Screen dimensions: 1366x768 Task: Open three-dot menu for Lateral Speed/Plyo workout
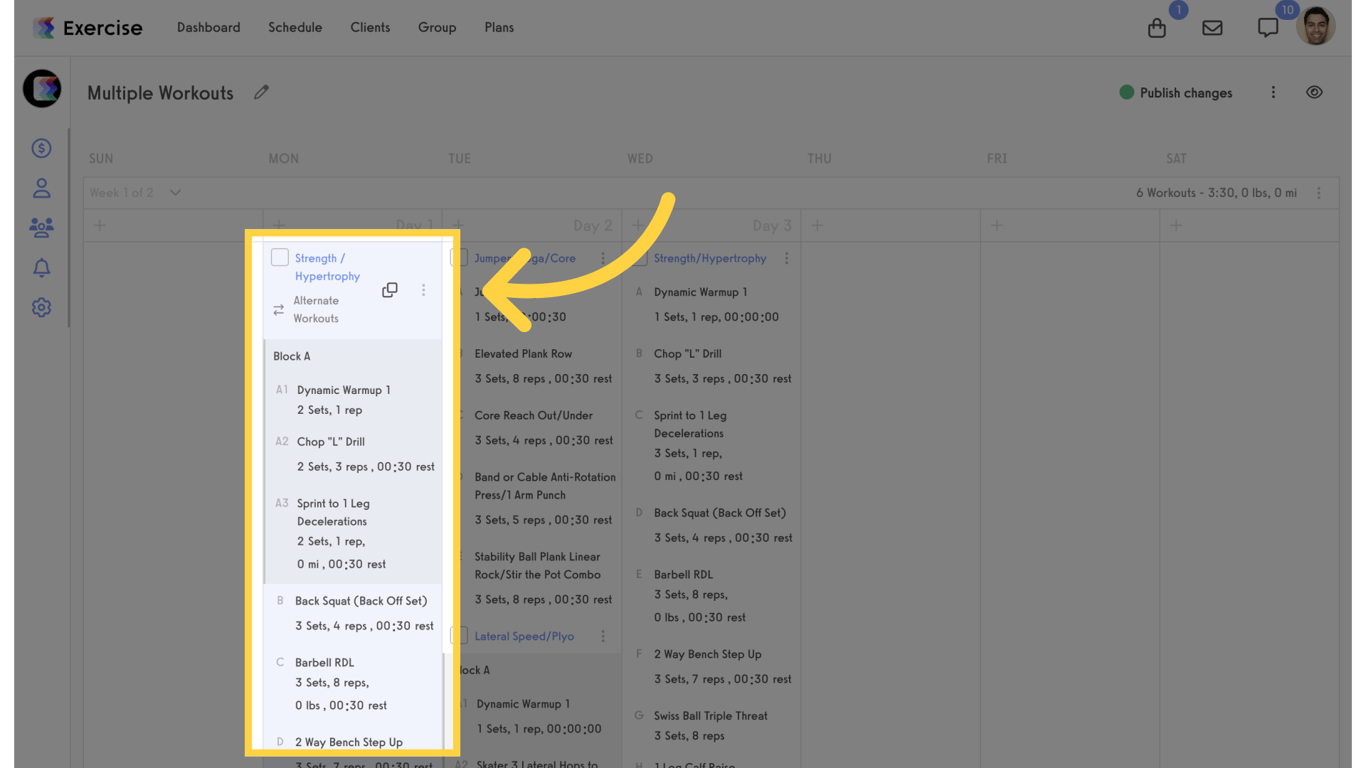pyautogui.click(x=603, y=636)
